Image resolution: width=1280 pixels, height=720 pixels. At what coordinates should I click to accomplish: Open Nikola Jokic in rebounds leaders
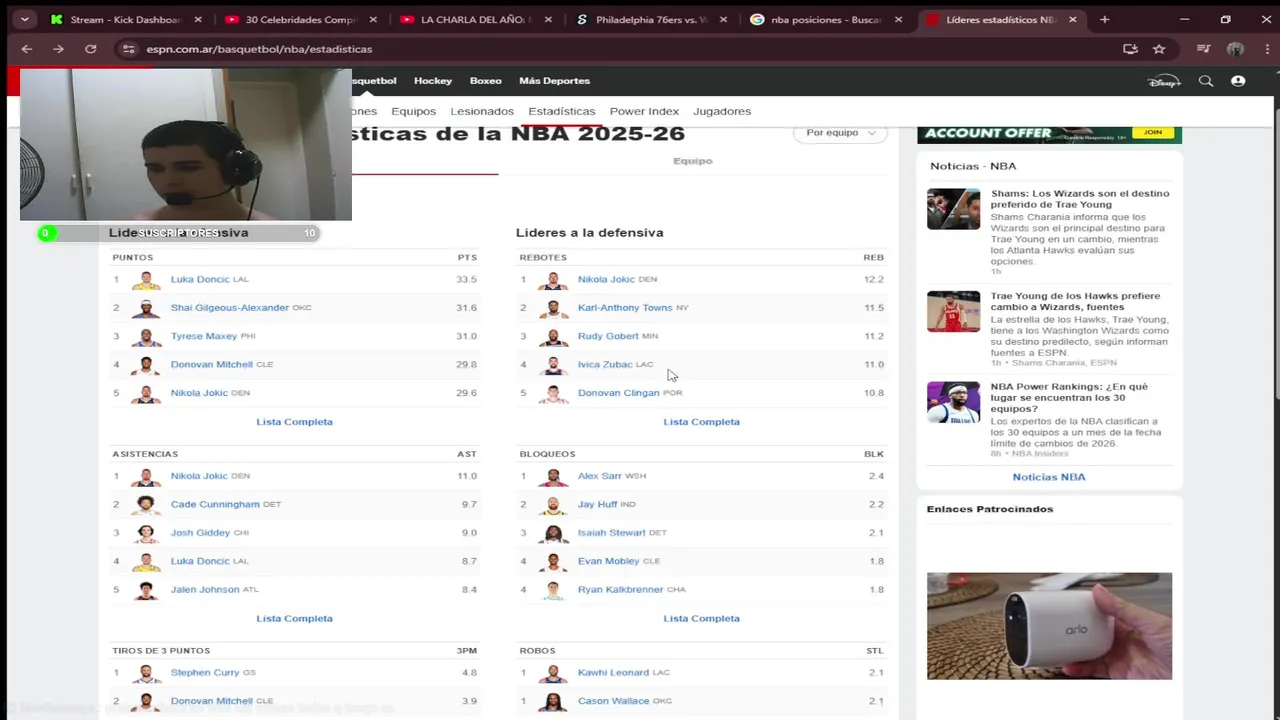[x=606, y=280]
